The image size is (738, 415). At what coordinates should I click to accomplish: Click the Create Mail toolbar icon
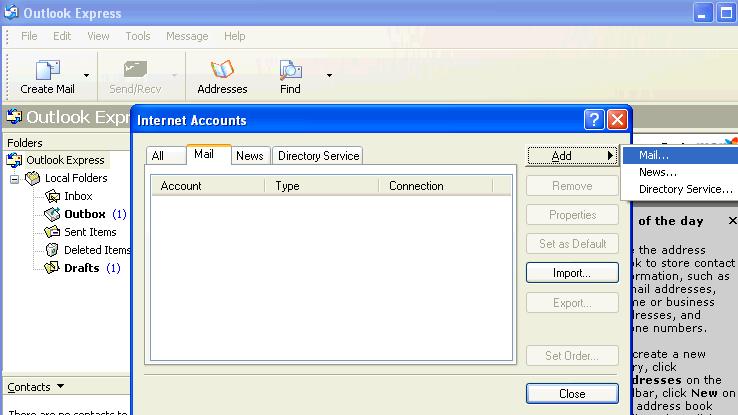click(x=48, y=70)
